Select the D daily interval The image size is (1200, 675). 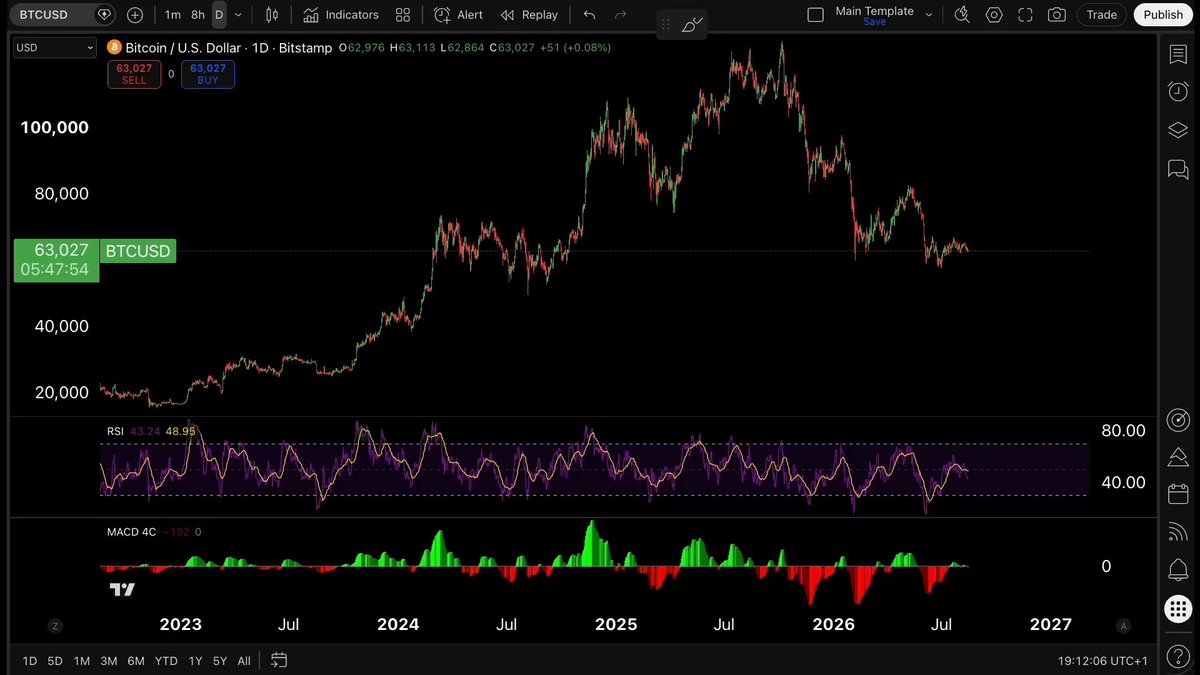[219, 15]
